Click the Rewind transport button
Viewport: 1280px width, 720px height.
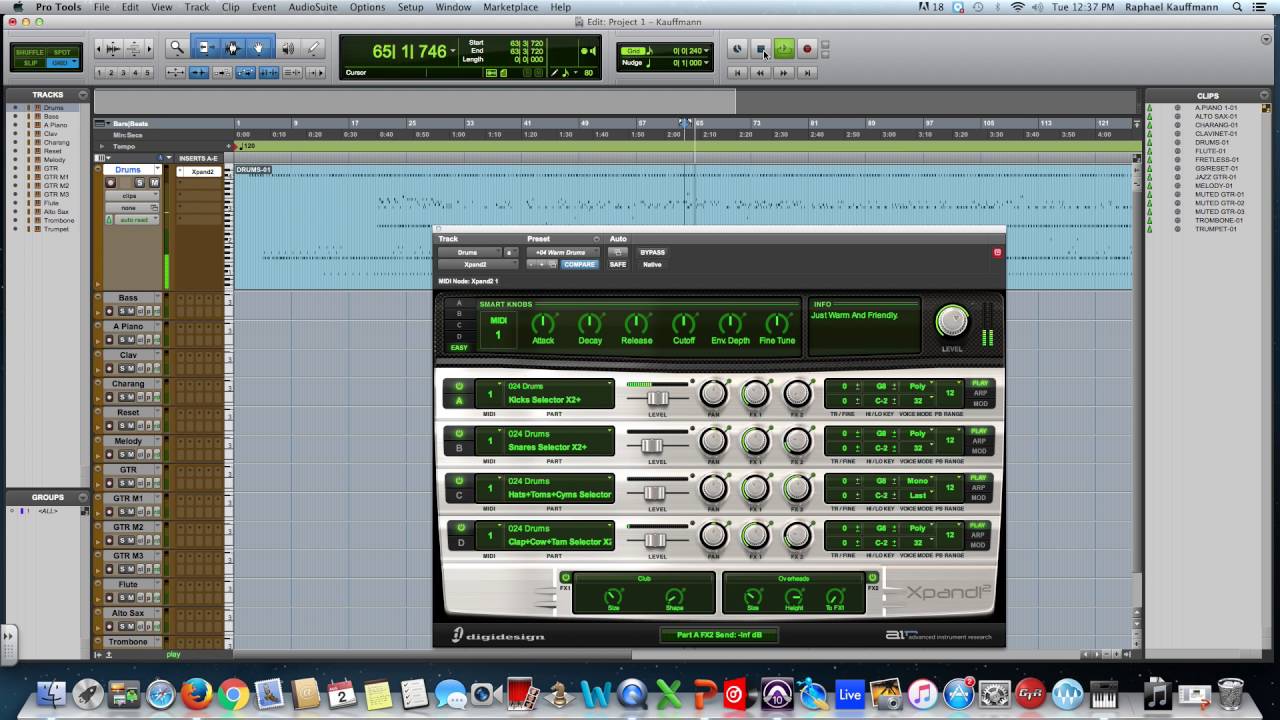pos(761,72)
